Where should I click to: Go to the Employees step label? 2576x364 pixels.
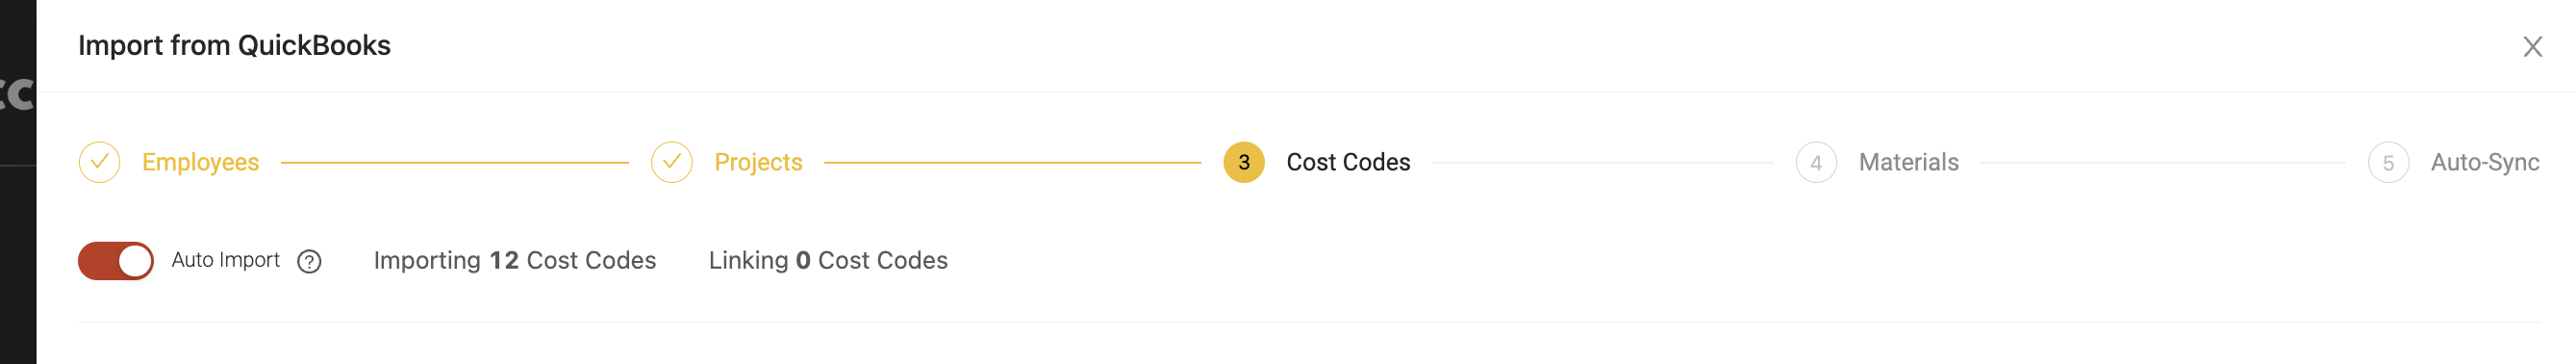click(x=200, y=162)
